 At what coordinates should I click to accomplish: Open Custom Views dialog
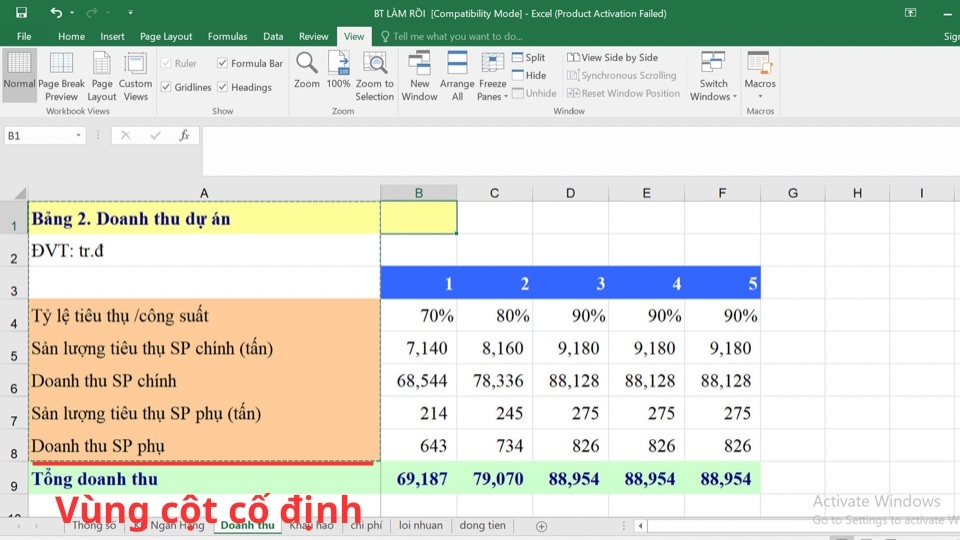coord(135,77)
